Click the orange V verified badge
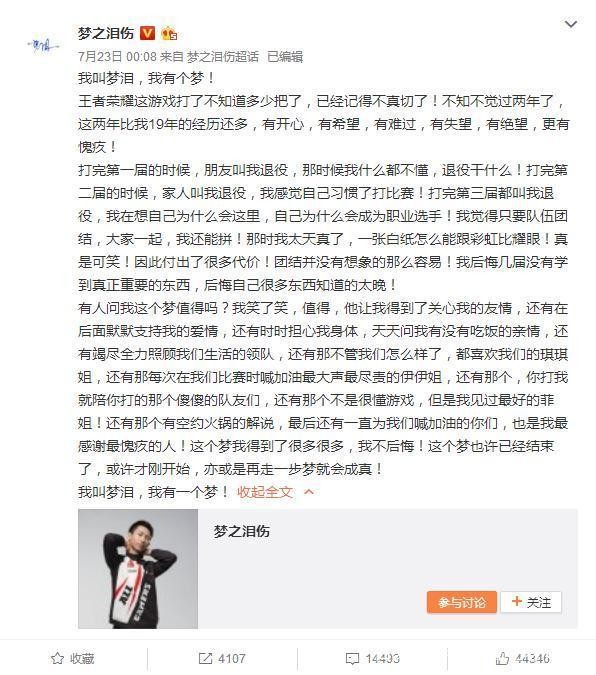 (148, 33)
